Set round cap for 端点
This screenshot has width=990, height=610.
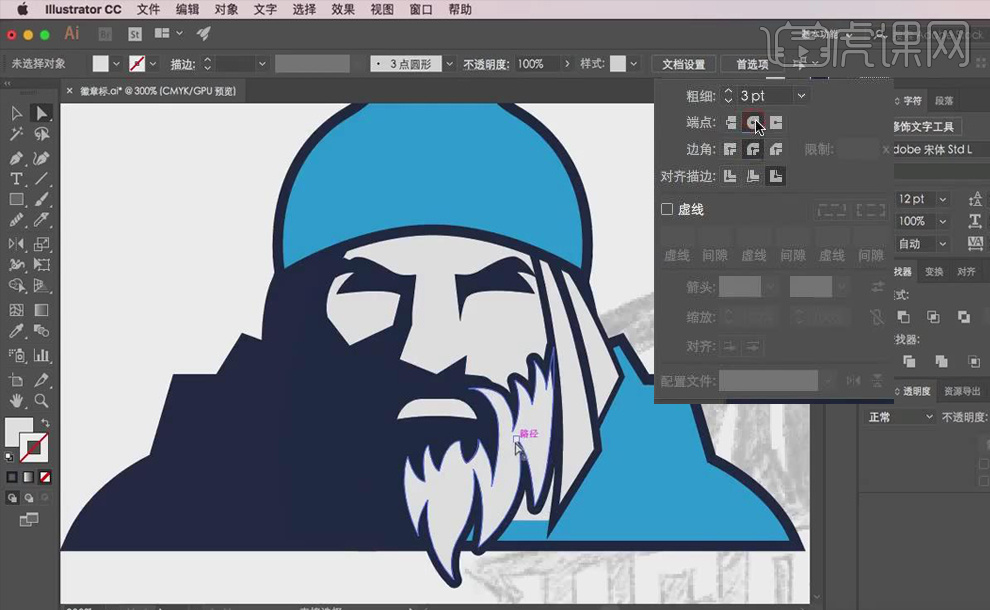(753, 122)
